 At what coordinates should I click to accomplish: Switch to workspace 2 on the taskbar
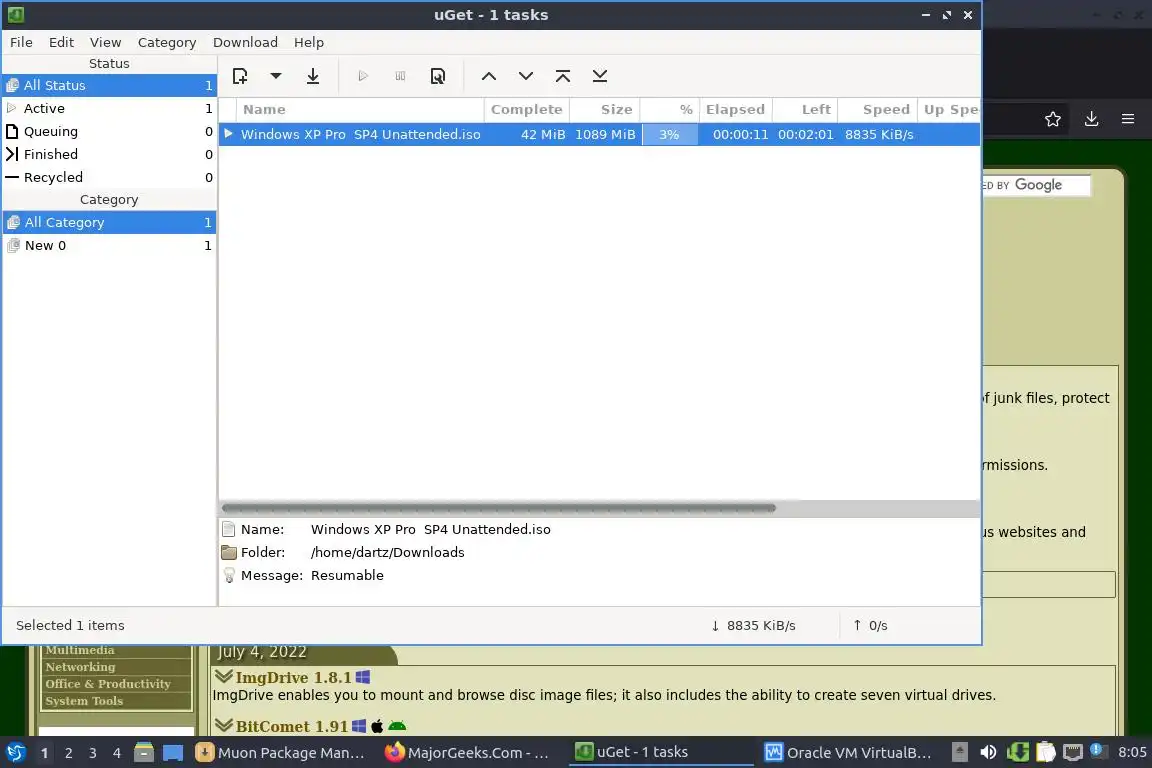click(68, 753)
